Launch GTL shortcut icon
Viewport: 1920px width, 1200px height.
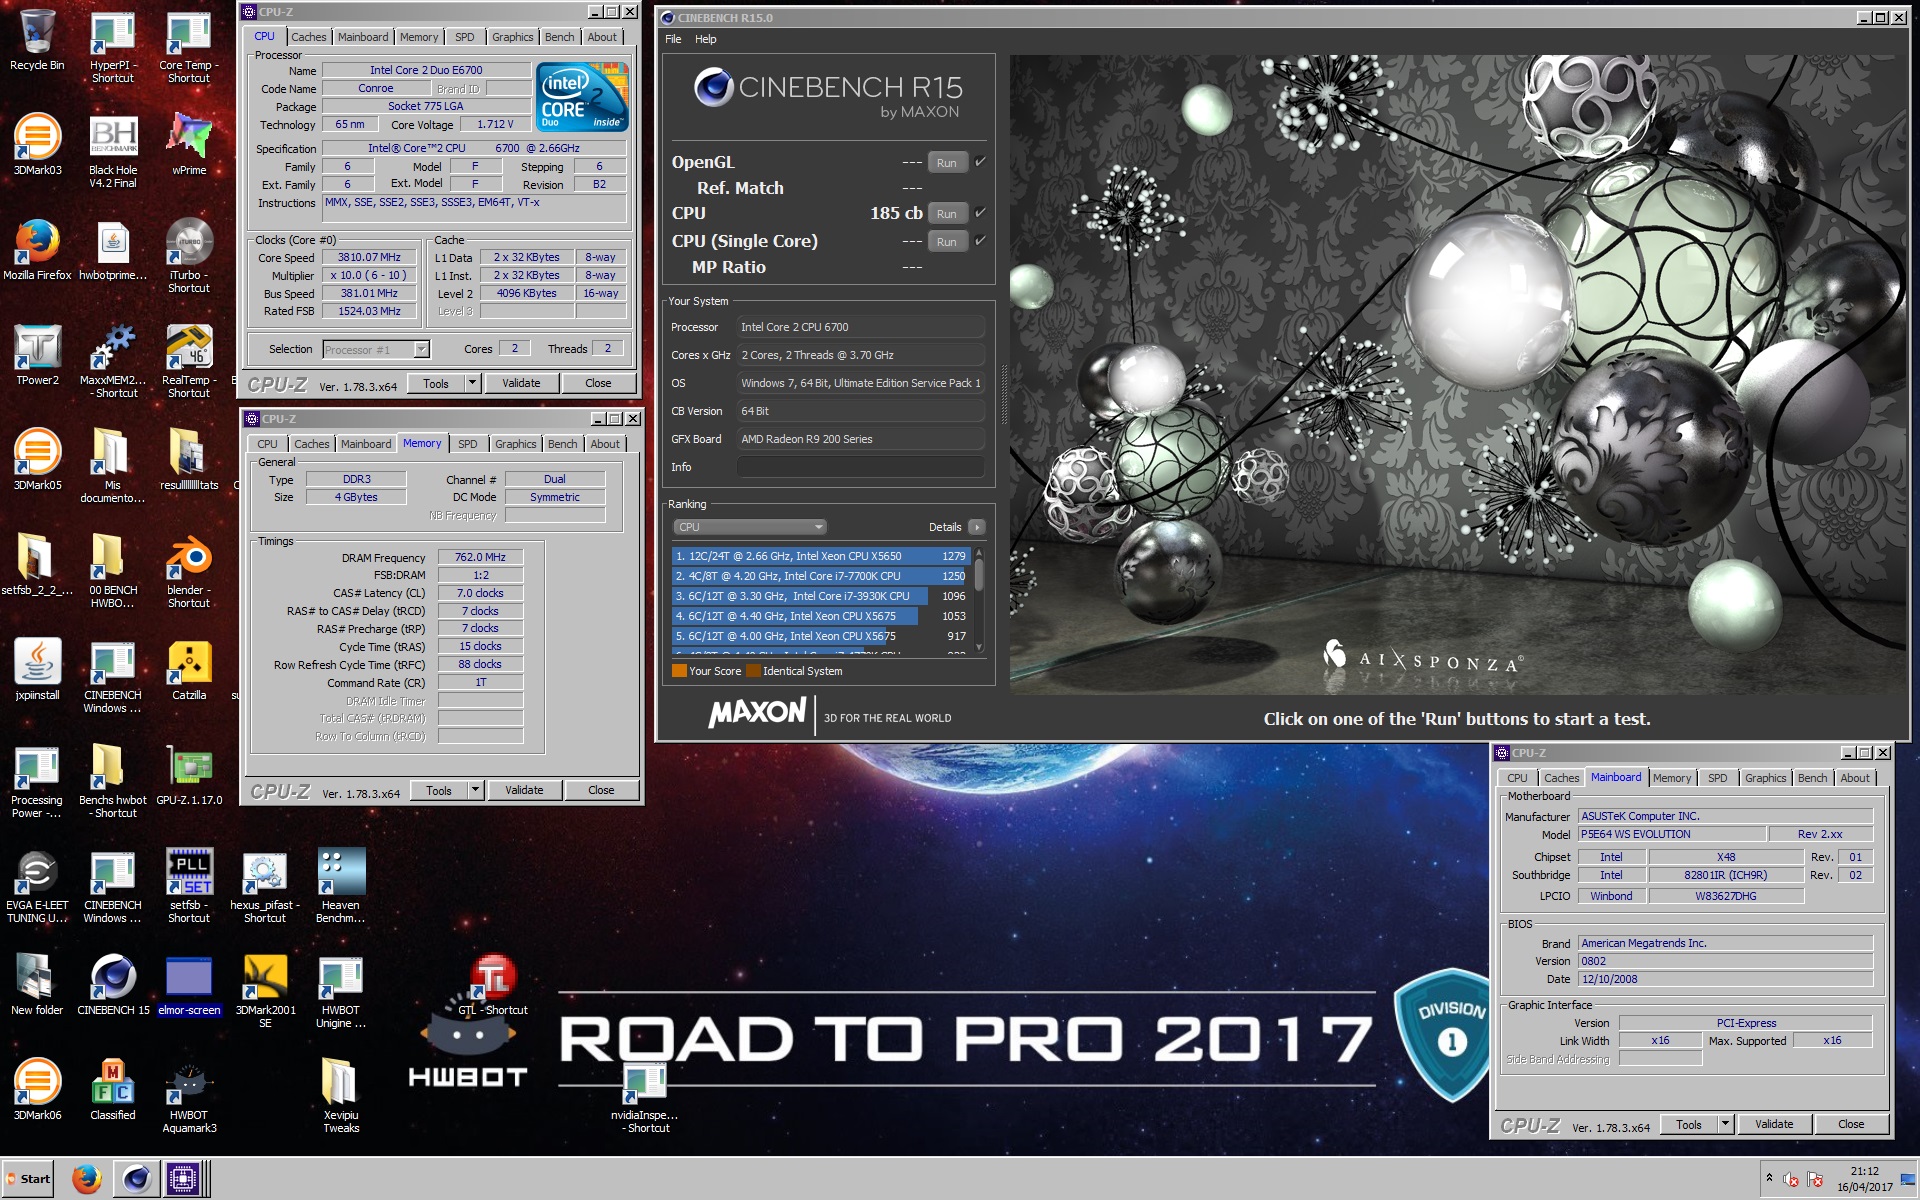[x=492, y=977]
